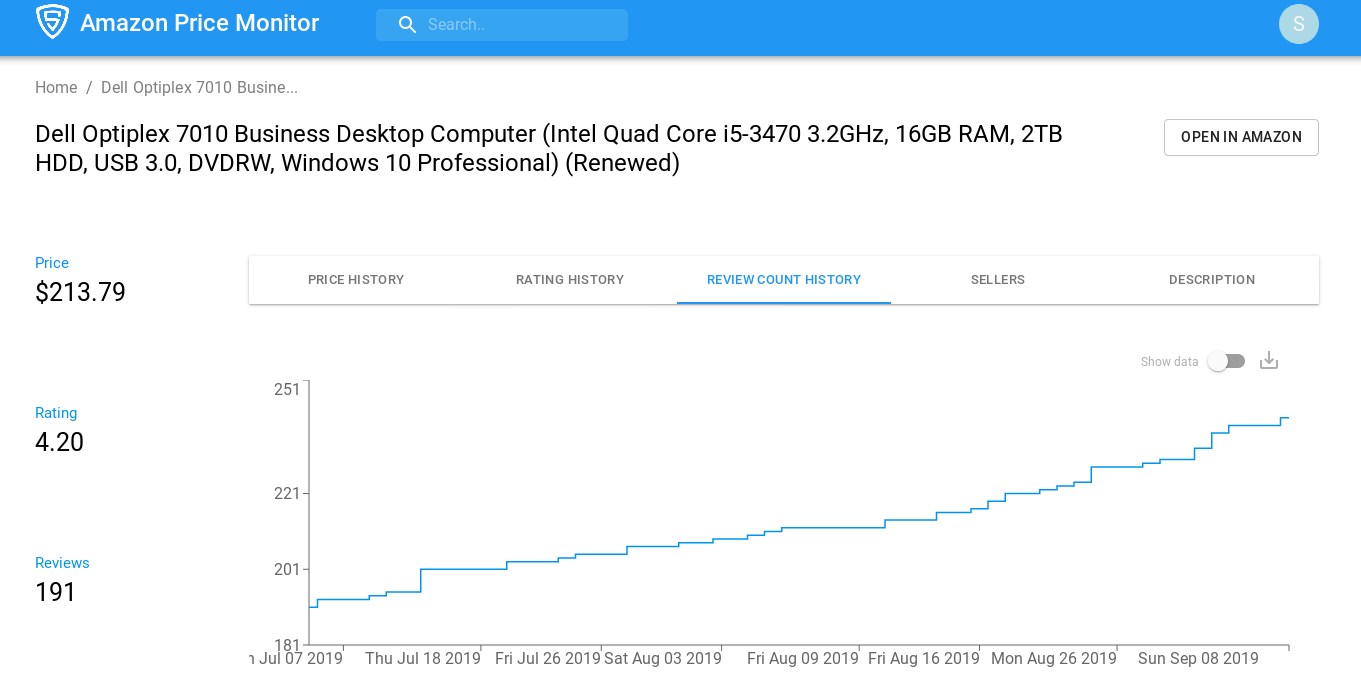Click the Amazon Price Monitor title
This screenshot has height=693, width=1361.
pos(200,23)
